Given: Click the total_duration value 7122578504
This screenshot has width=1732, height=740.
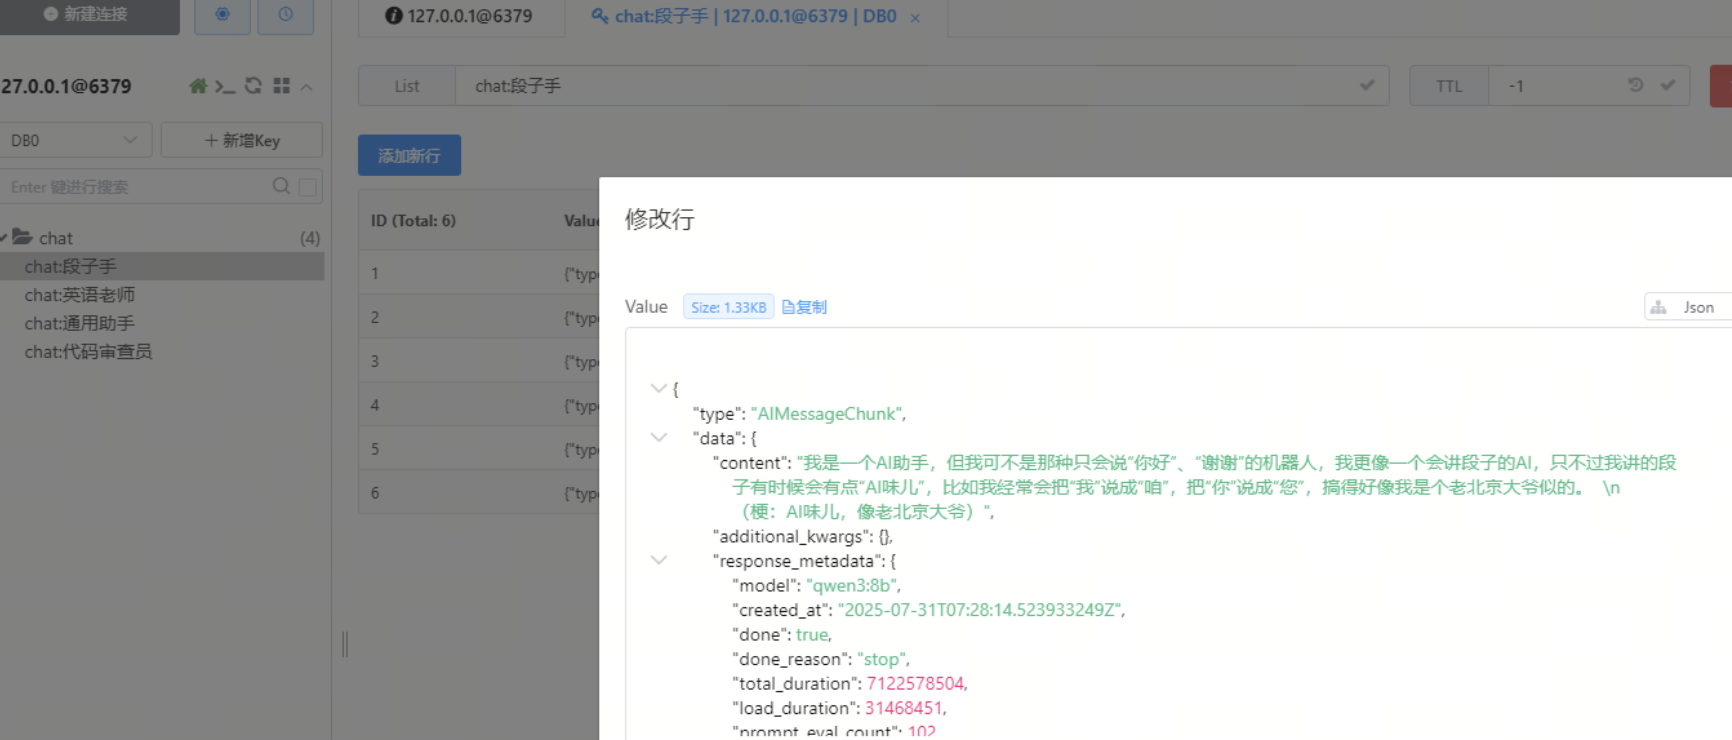Looking at the screenshot, I should 915,683.
